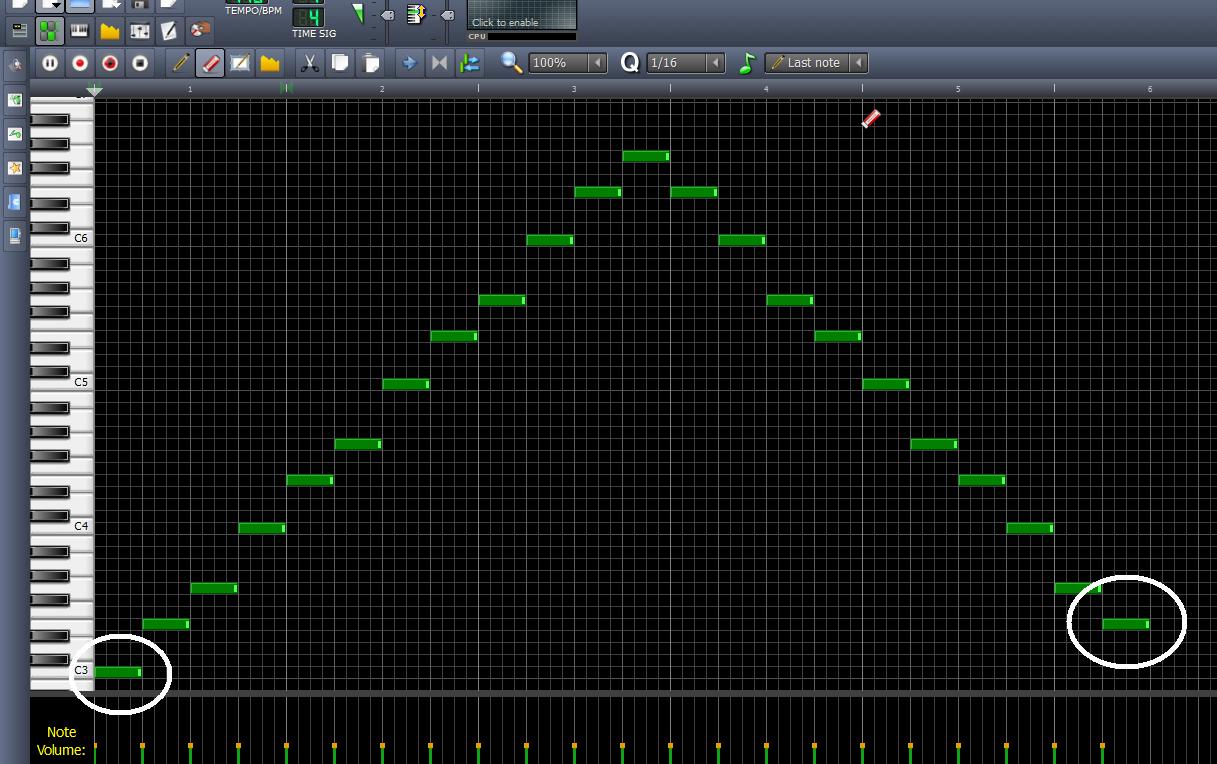Viewport: 1217px width, 764px height.
Task: Open the zoom level 100% dropdown
Action: tap(565, 62)
